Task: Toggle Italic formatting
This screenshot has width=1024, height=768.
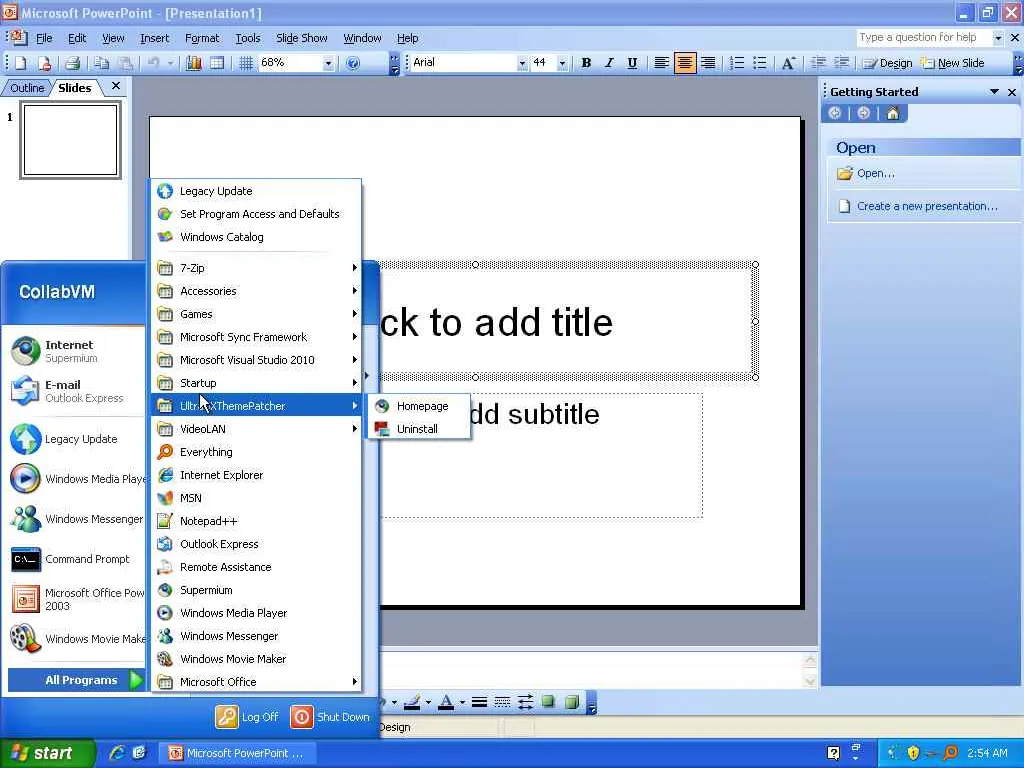Action: pos(609,63)
